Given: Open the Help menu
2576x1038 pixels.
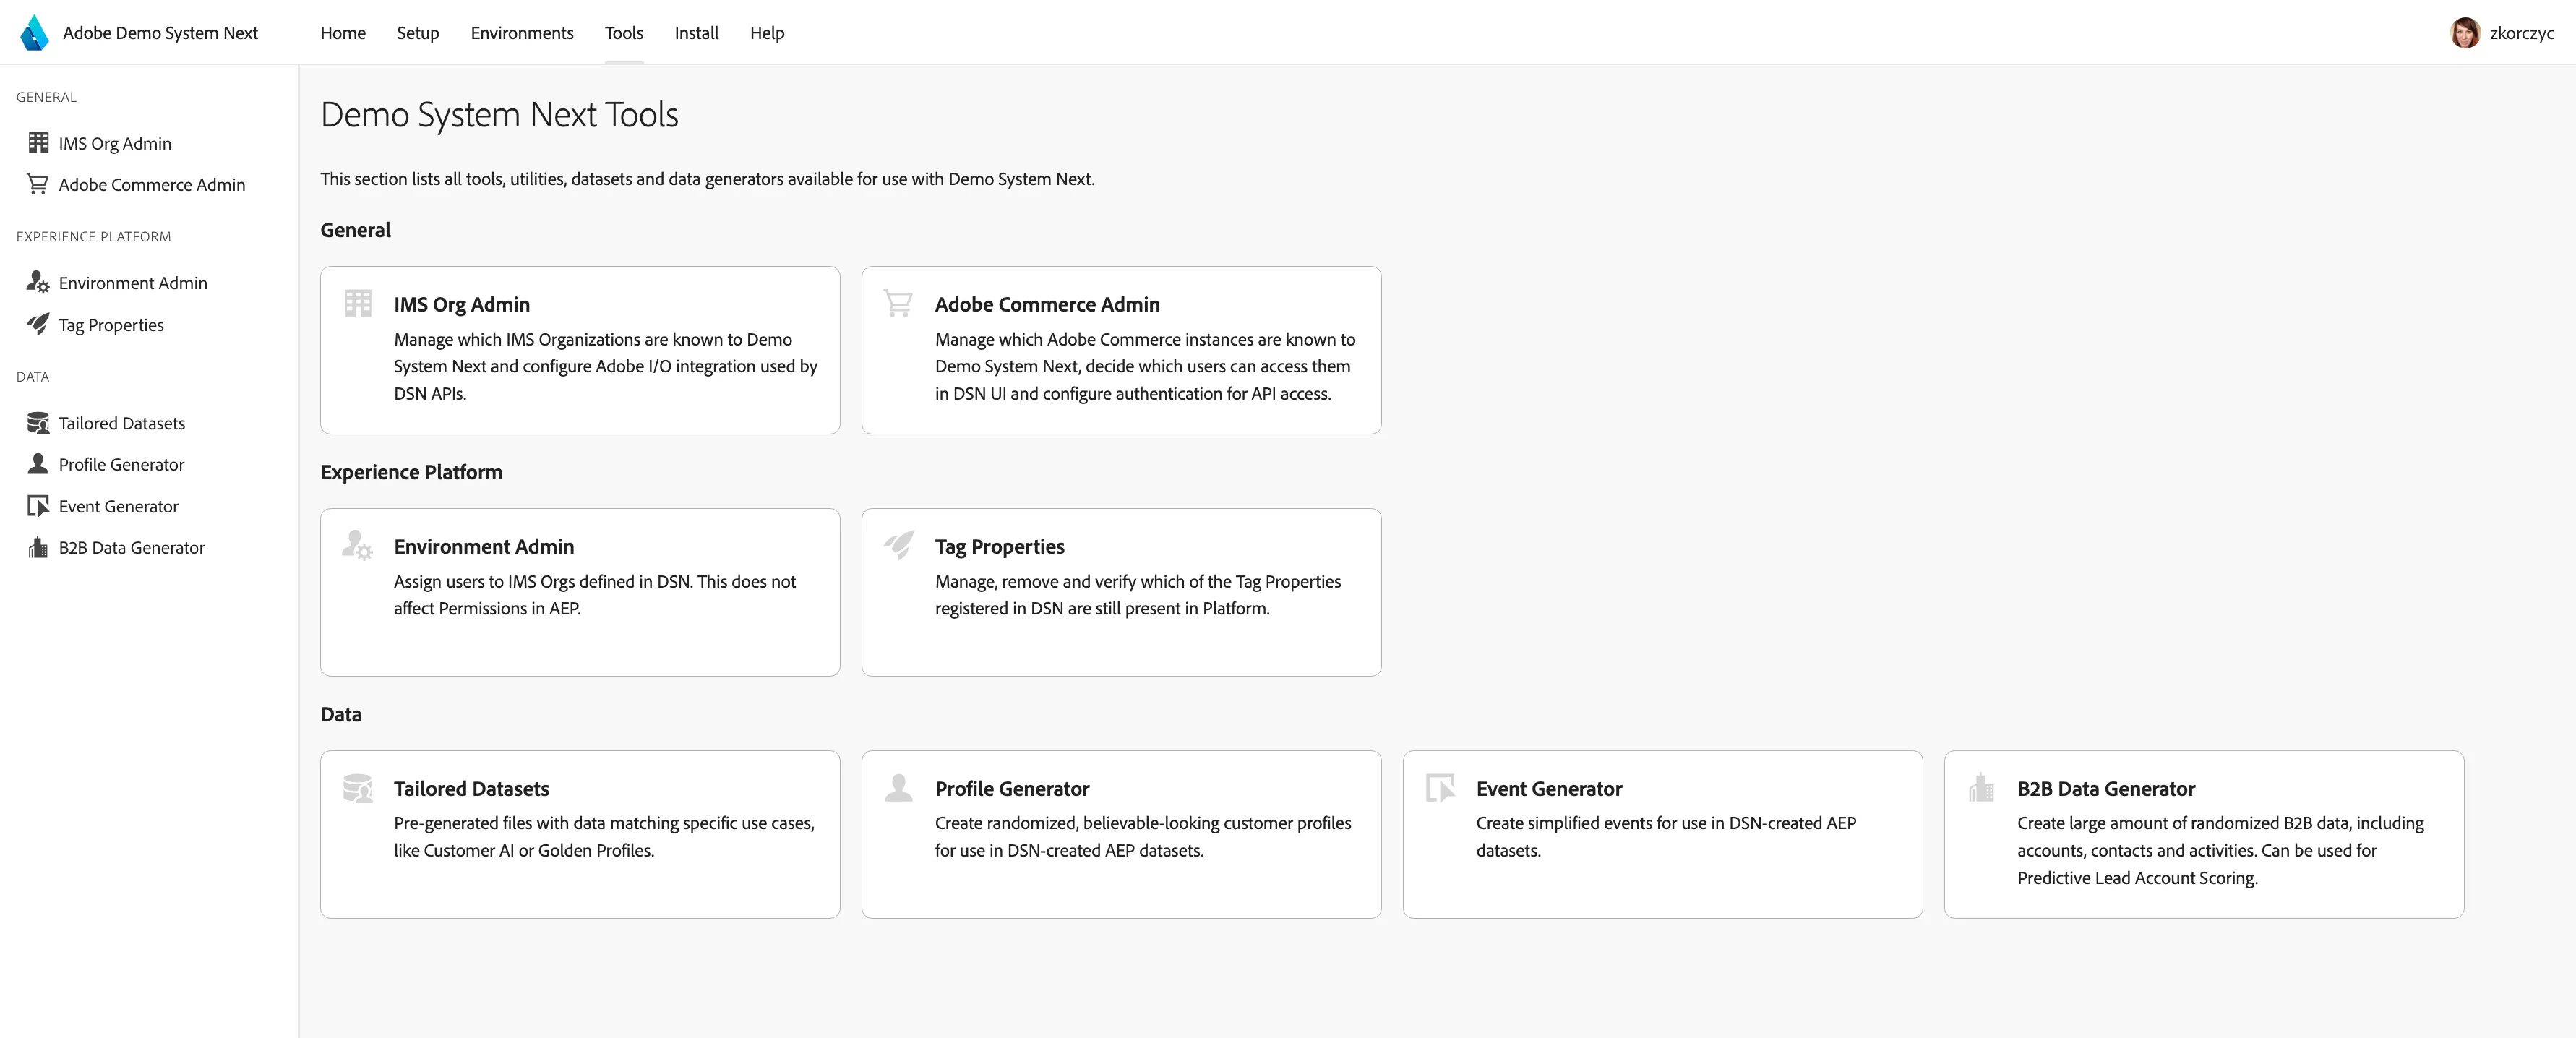Looking at the screenshot, I should point(767,32).
